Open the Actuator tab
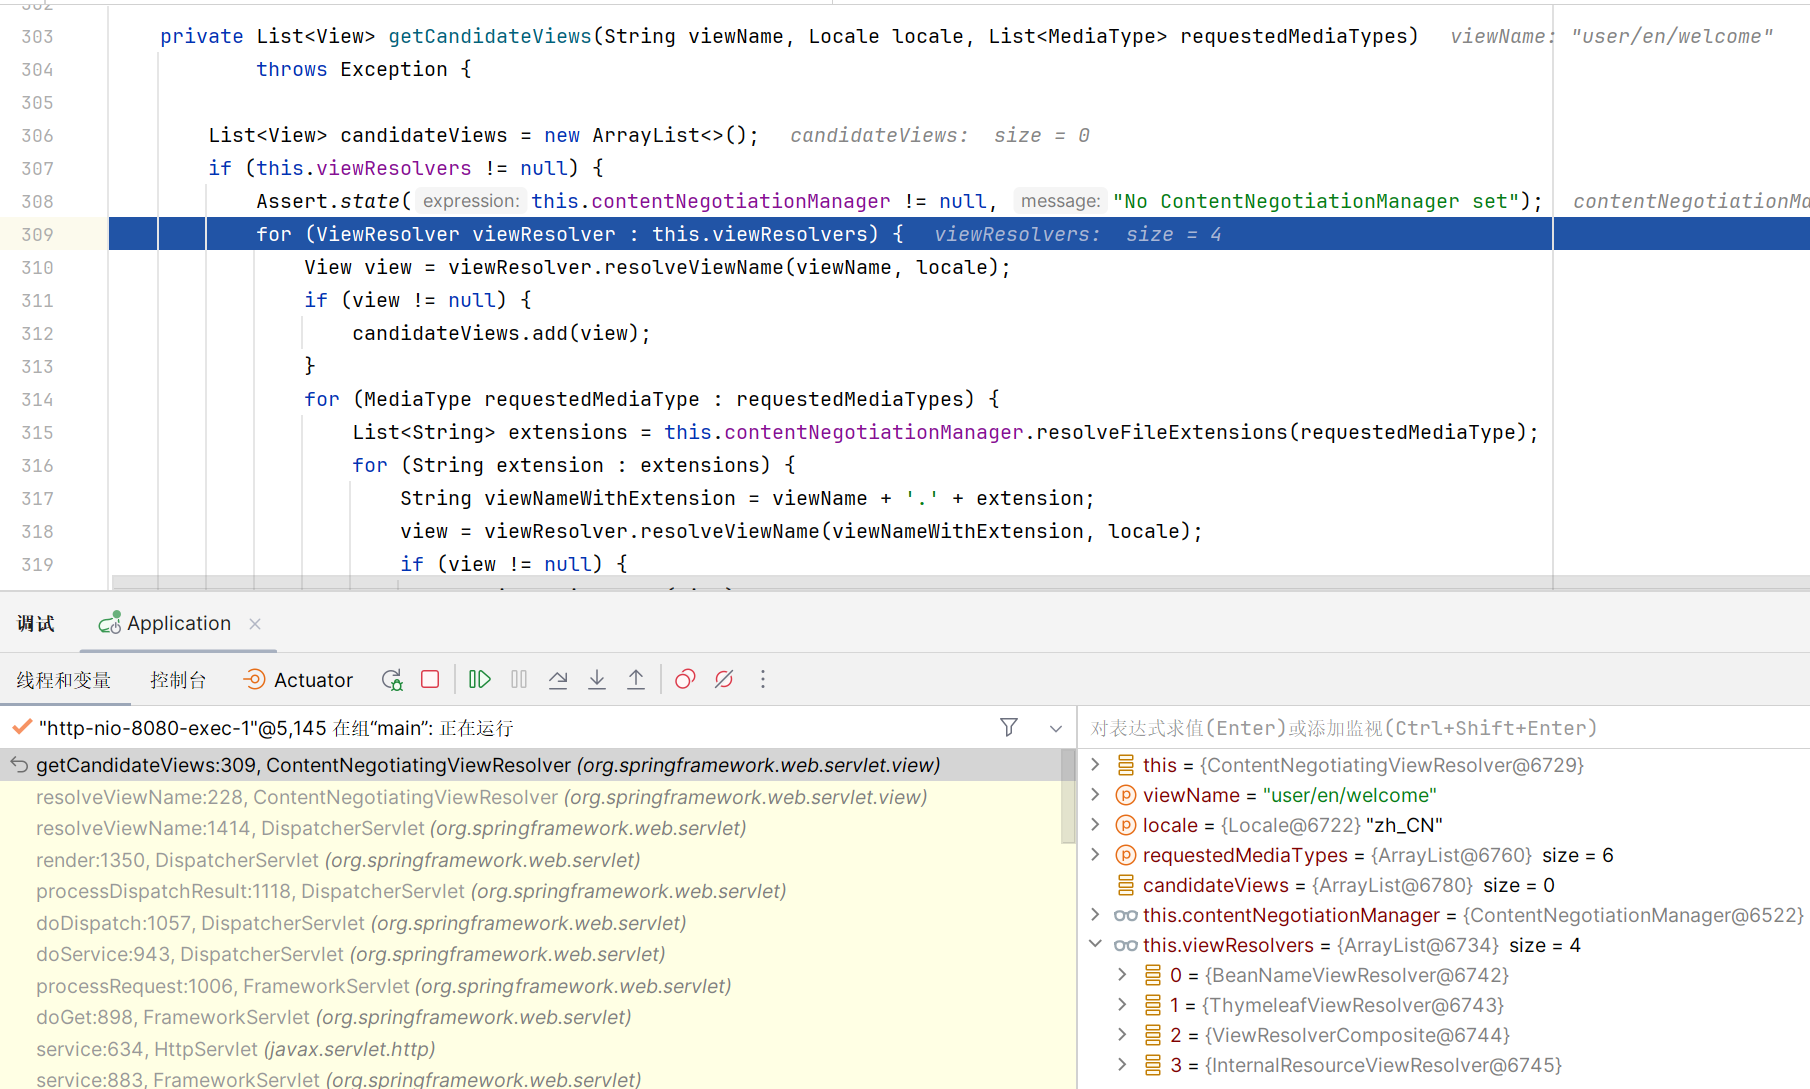 point(298,681)
